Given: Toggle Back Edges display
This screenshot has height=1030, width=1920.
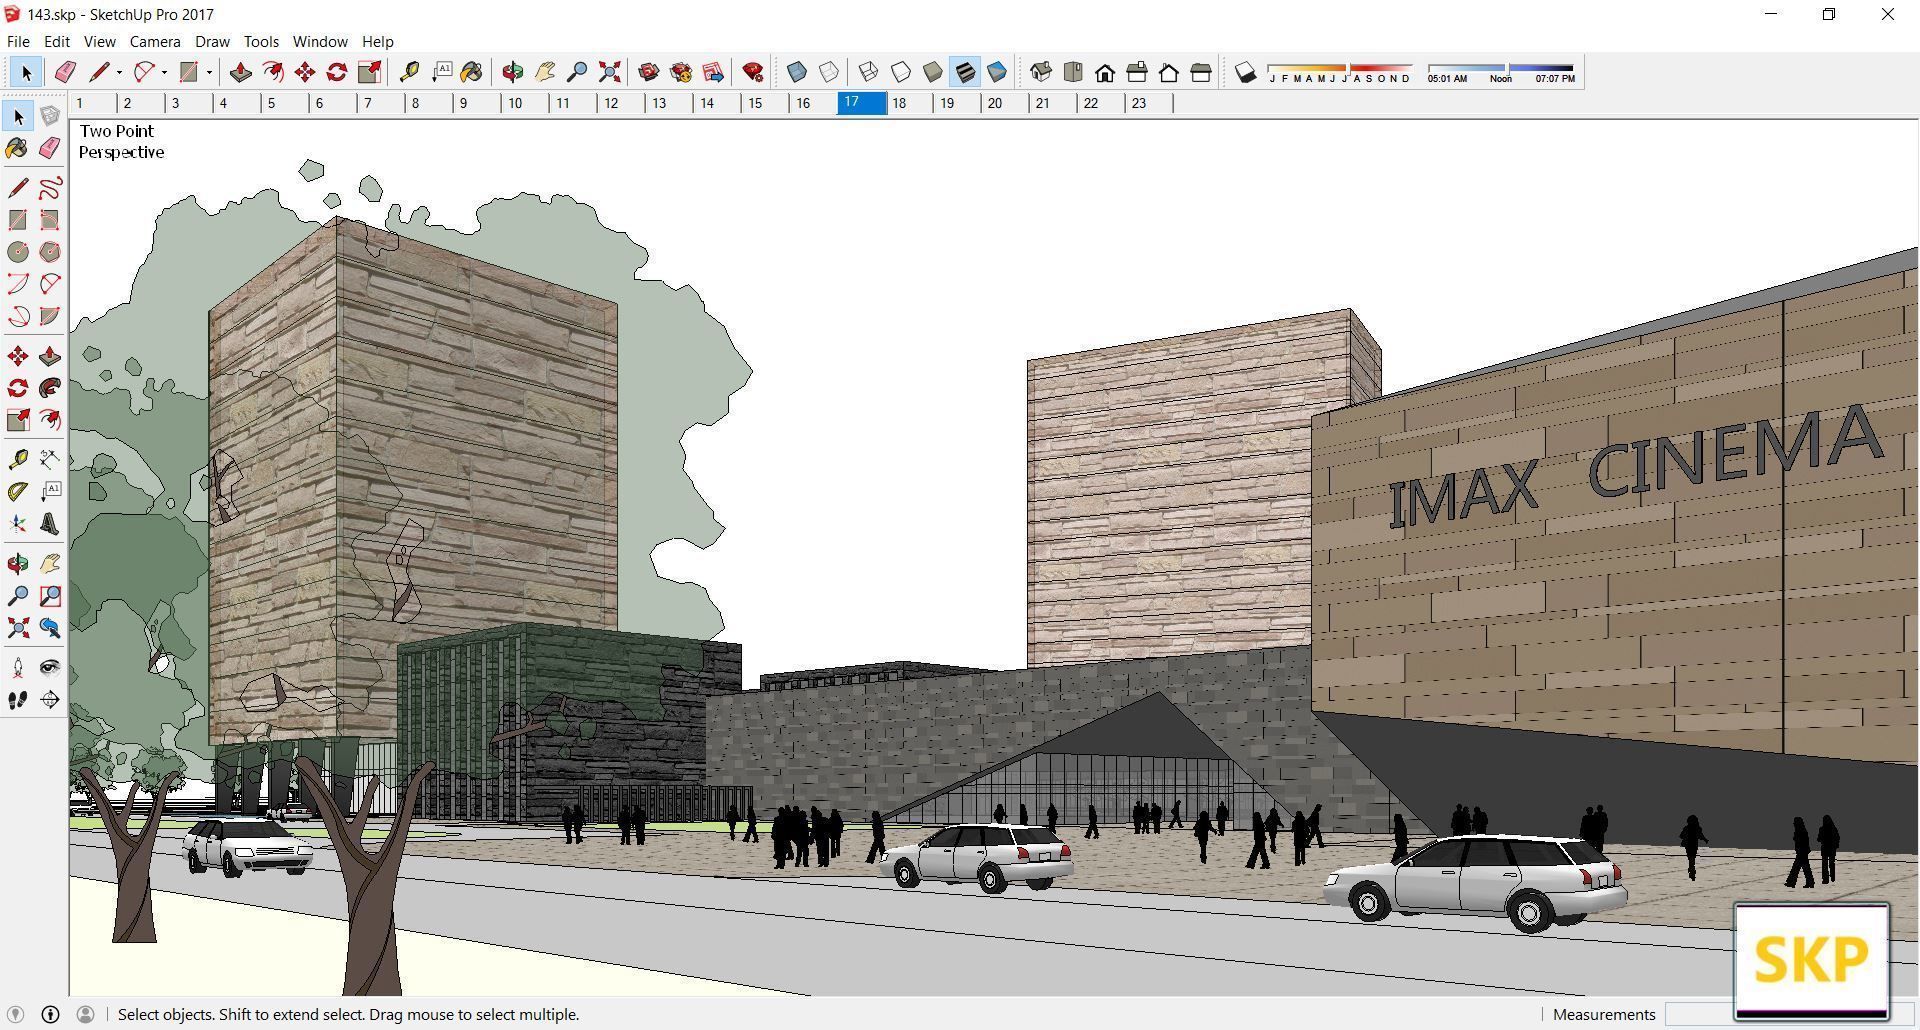Looking at the screenshot, I should pyautogui.click(x=829, y=72).
